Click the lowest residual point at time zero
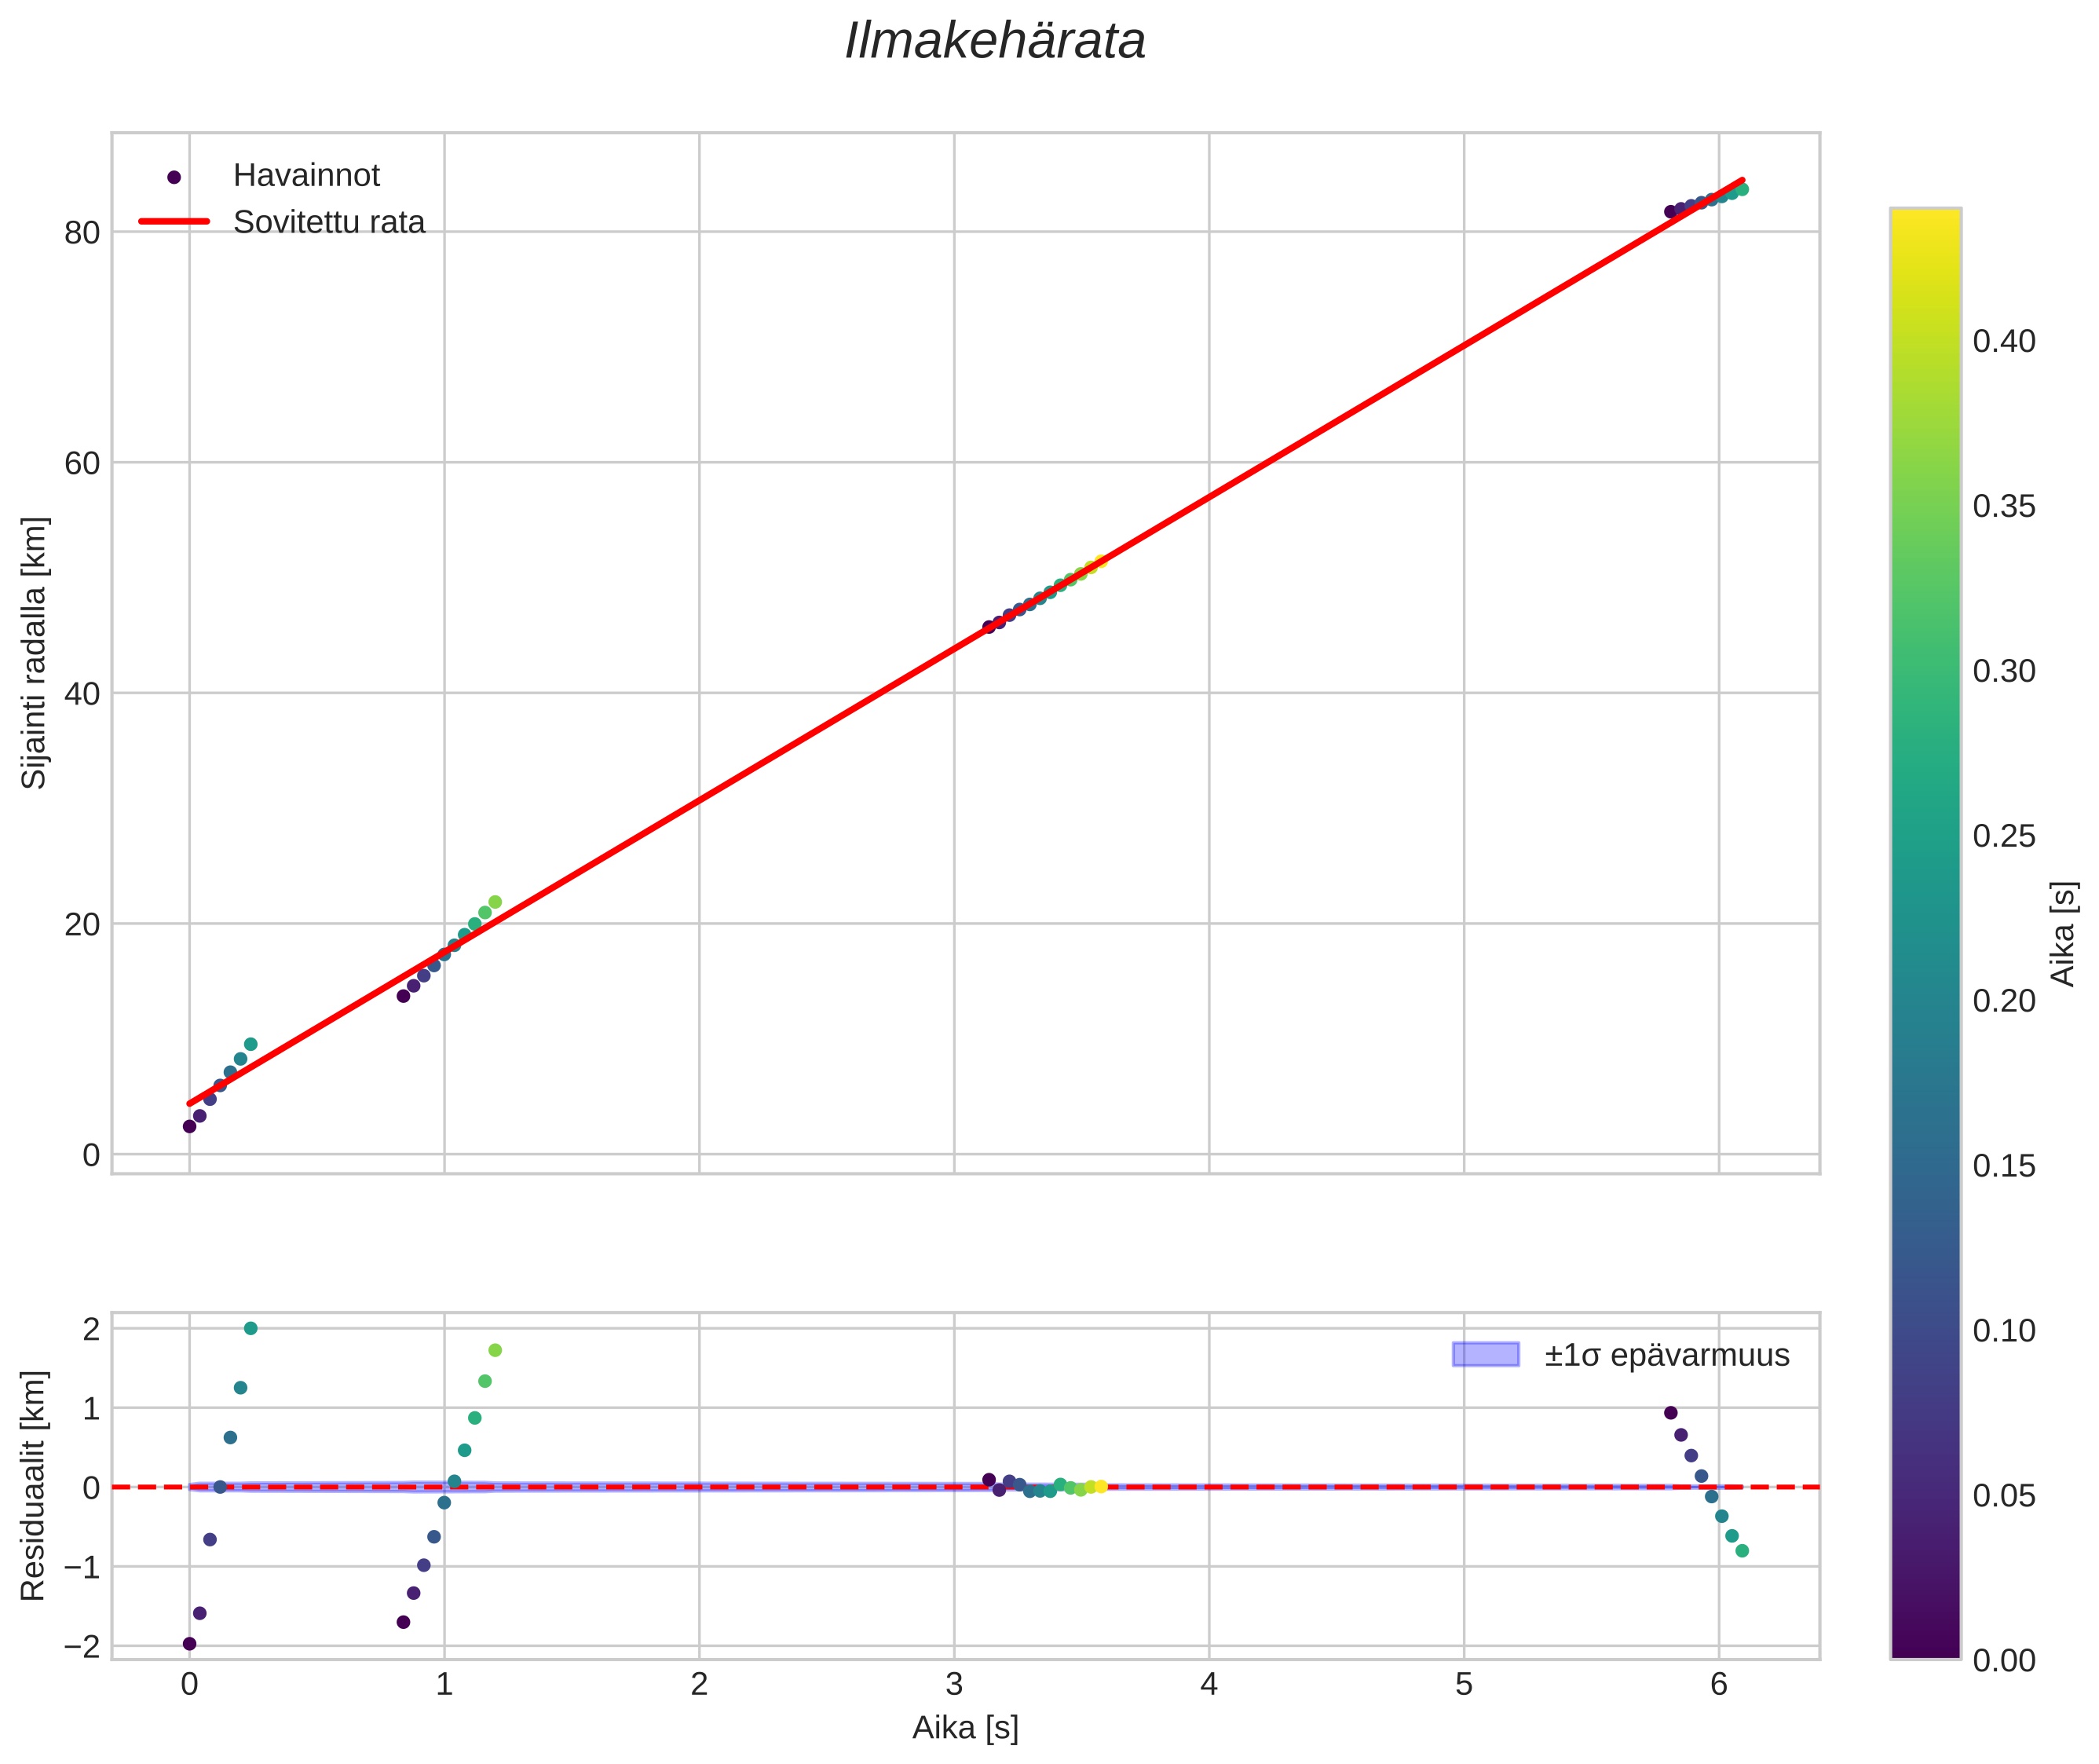Screen dimensions: 2099x1764 pyautogui.click(x=190, y=1643)
